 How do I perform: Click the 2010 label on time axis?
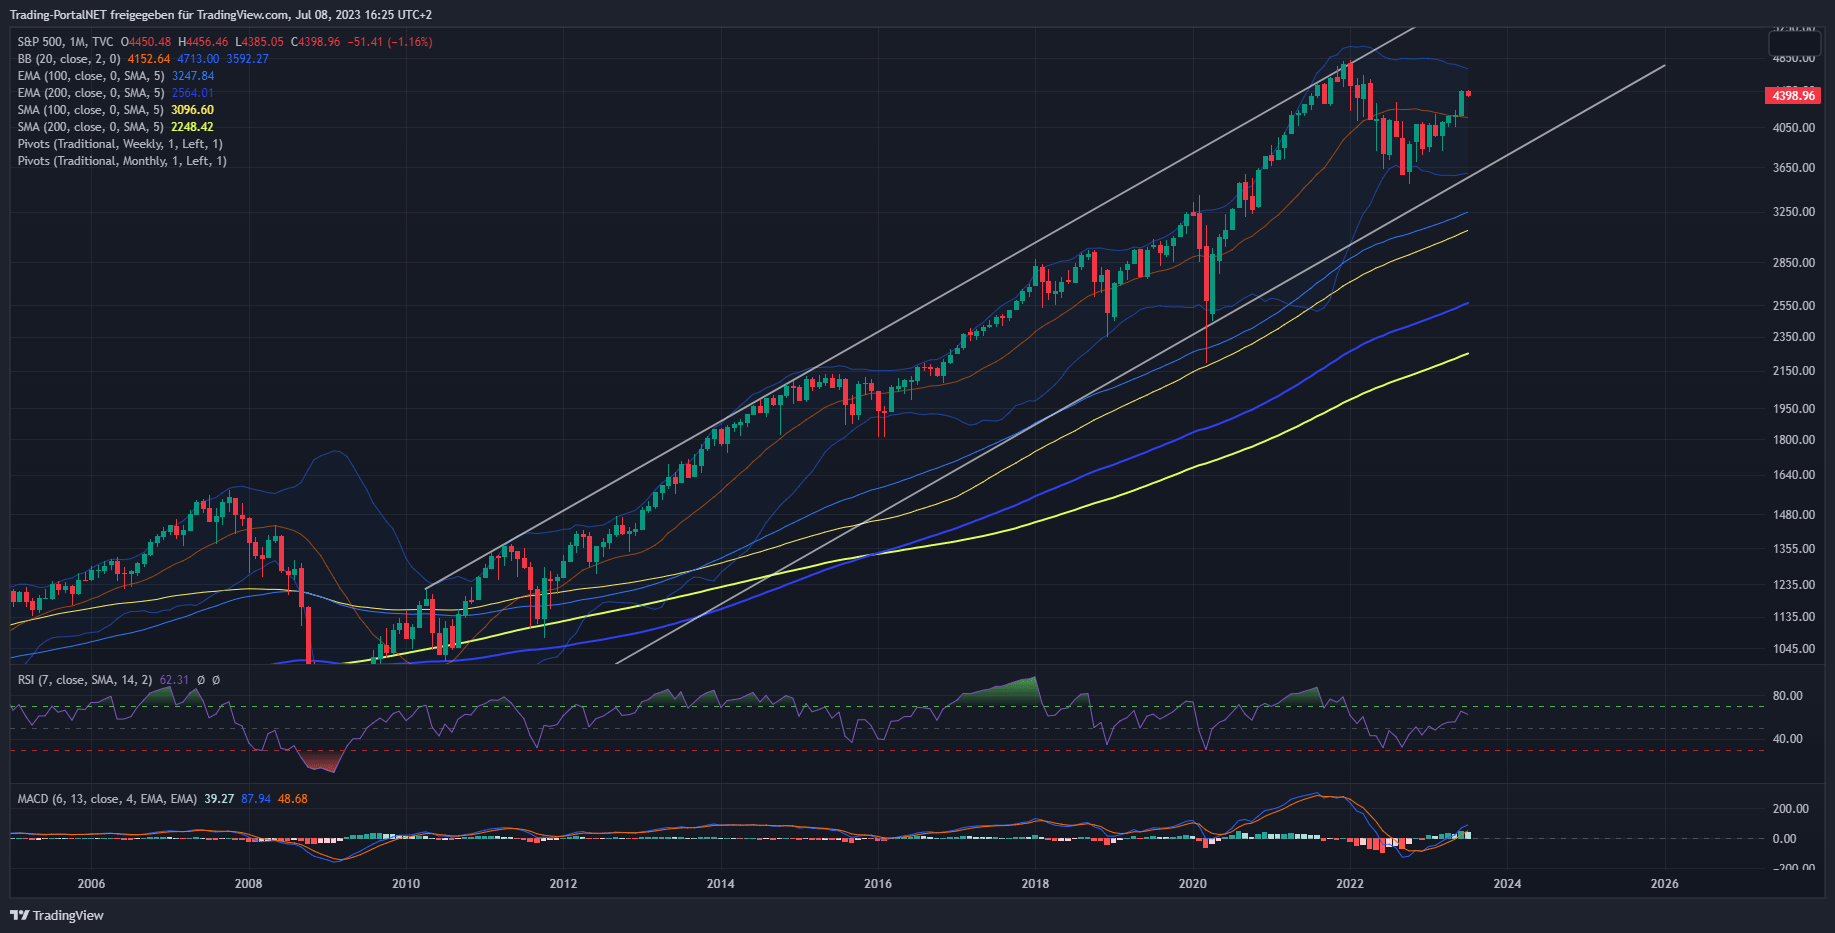tap(406, 883)
